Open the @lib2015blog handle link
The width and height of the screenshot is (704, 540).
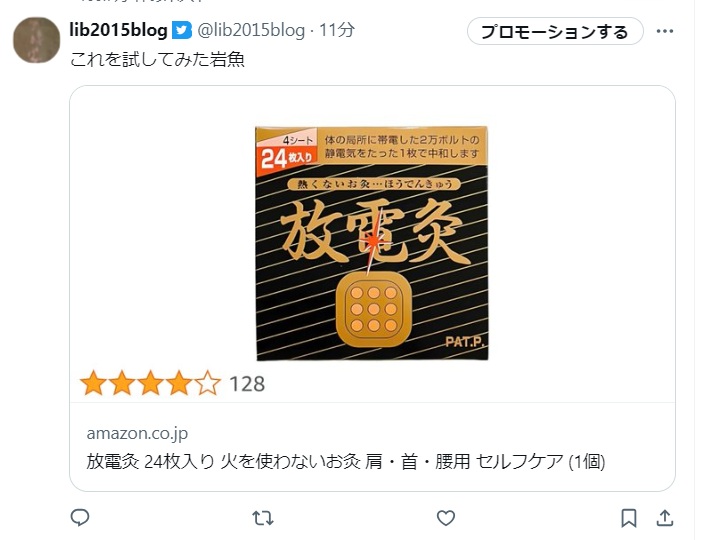click(x=251, y=30)
